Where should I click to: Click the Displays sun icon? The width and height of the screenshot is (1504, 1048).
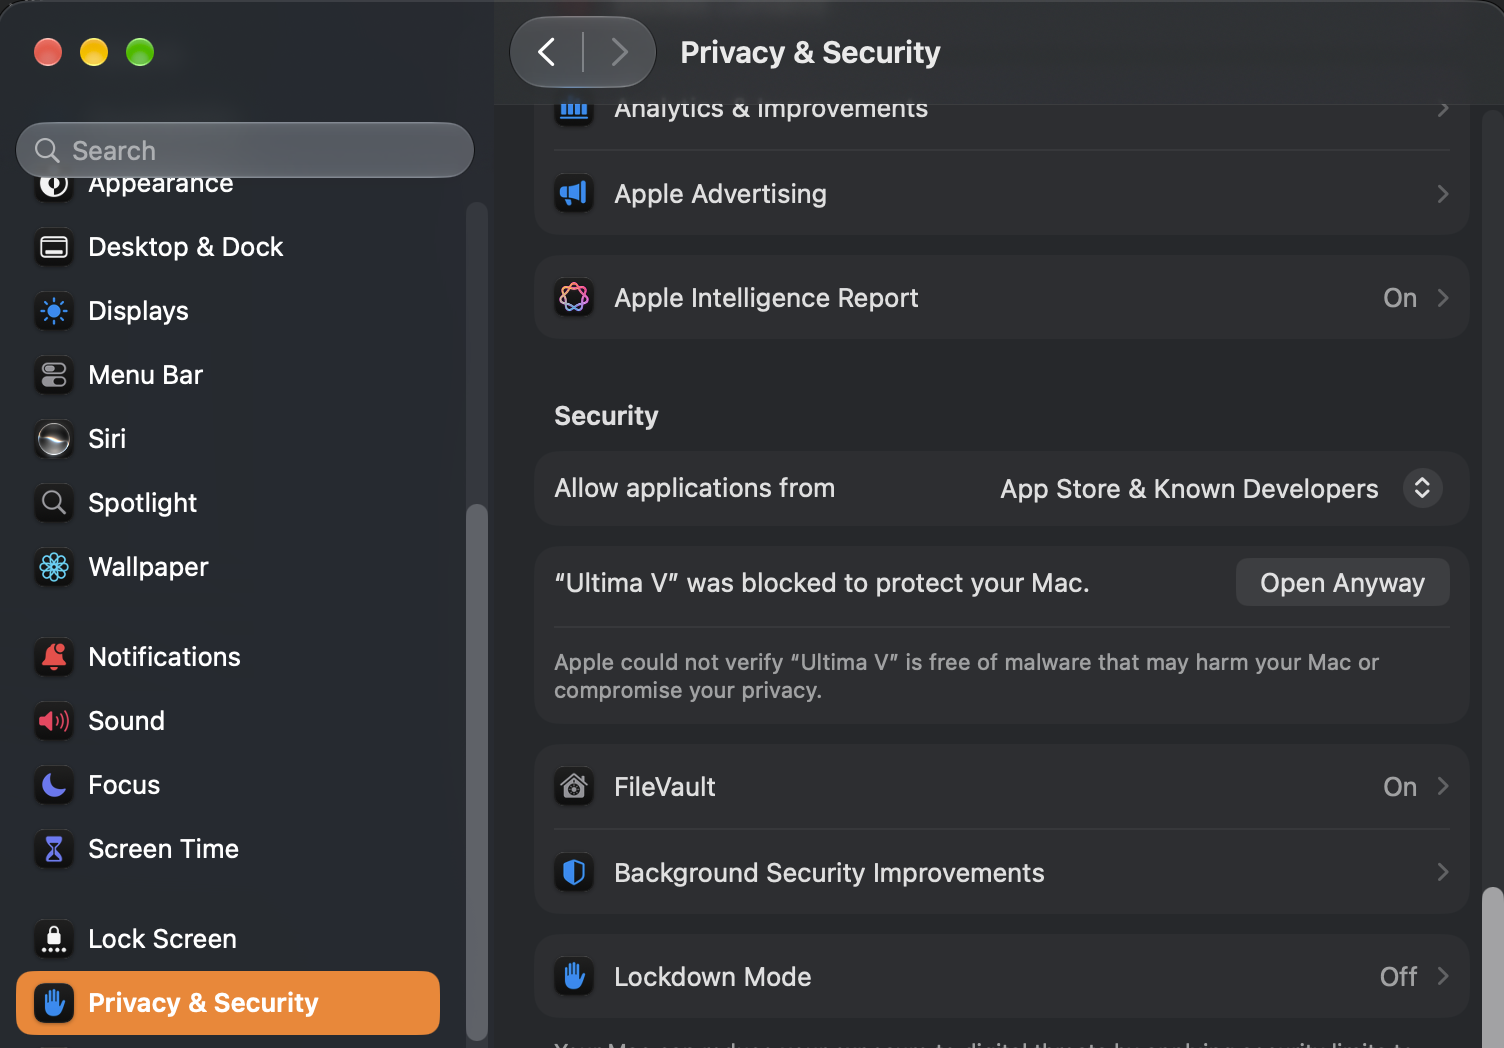tap(54, 311)
